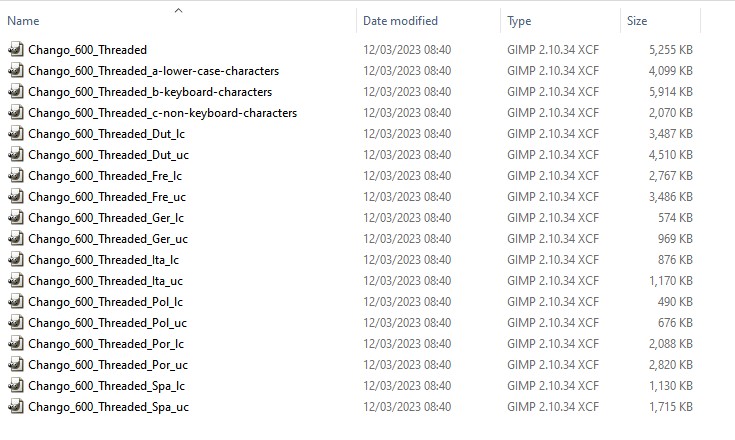Click the 2,088 KB size value
735x440 pixels.
click(x=671, y=344)
